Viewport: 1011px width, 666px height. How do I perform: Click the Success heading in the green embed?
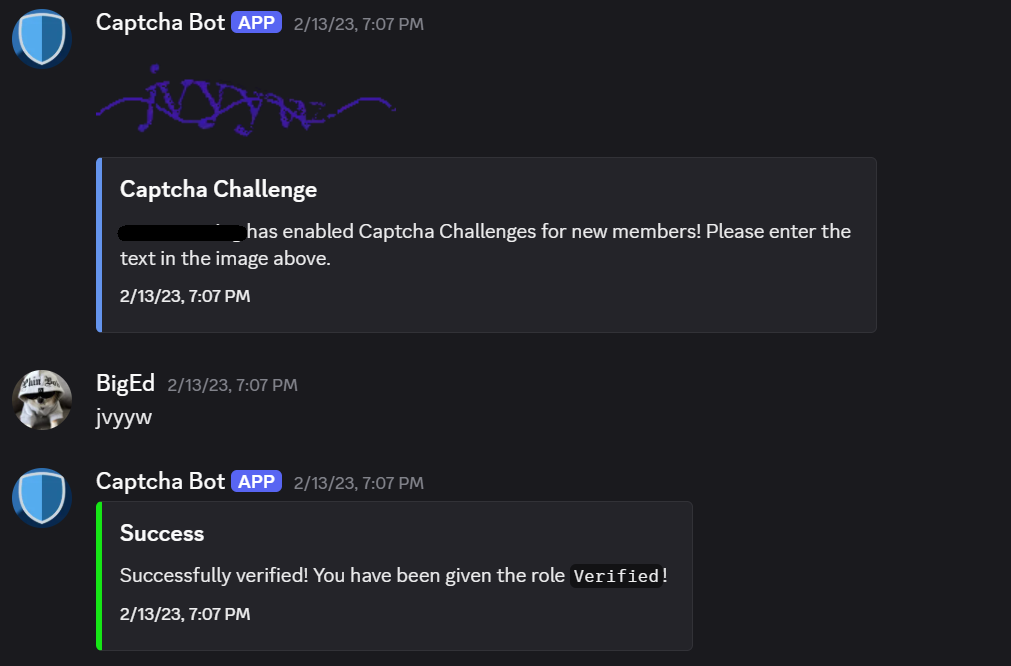tap(161, 533)
